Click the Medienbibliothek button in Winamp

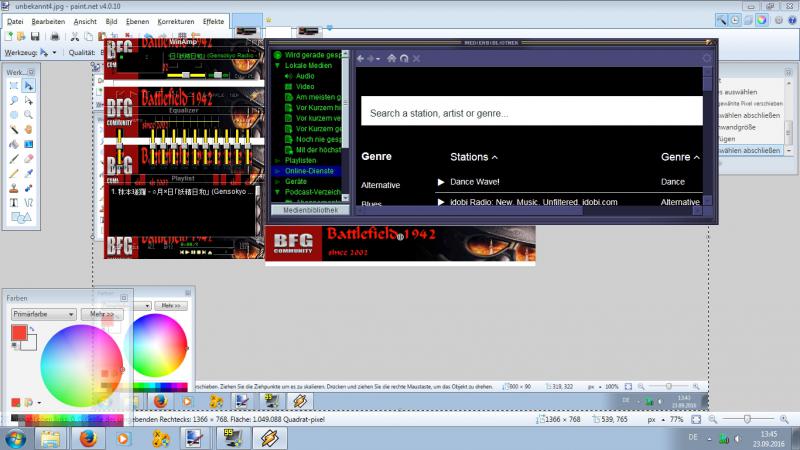310,210
